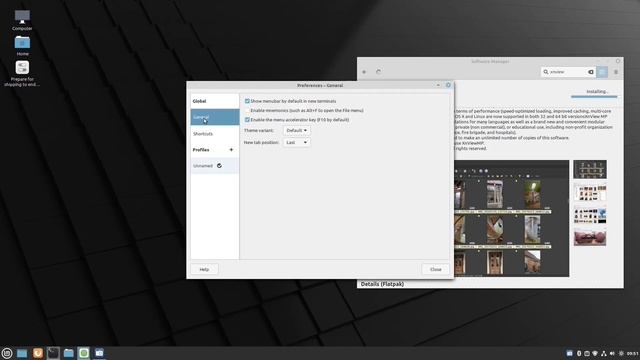Open the Computer desktop icon
The width and height of the screenshot is (640, 360).
pos(22,20)
